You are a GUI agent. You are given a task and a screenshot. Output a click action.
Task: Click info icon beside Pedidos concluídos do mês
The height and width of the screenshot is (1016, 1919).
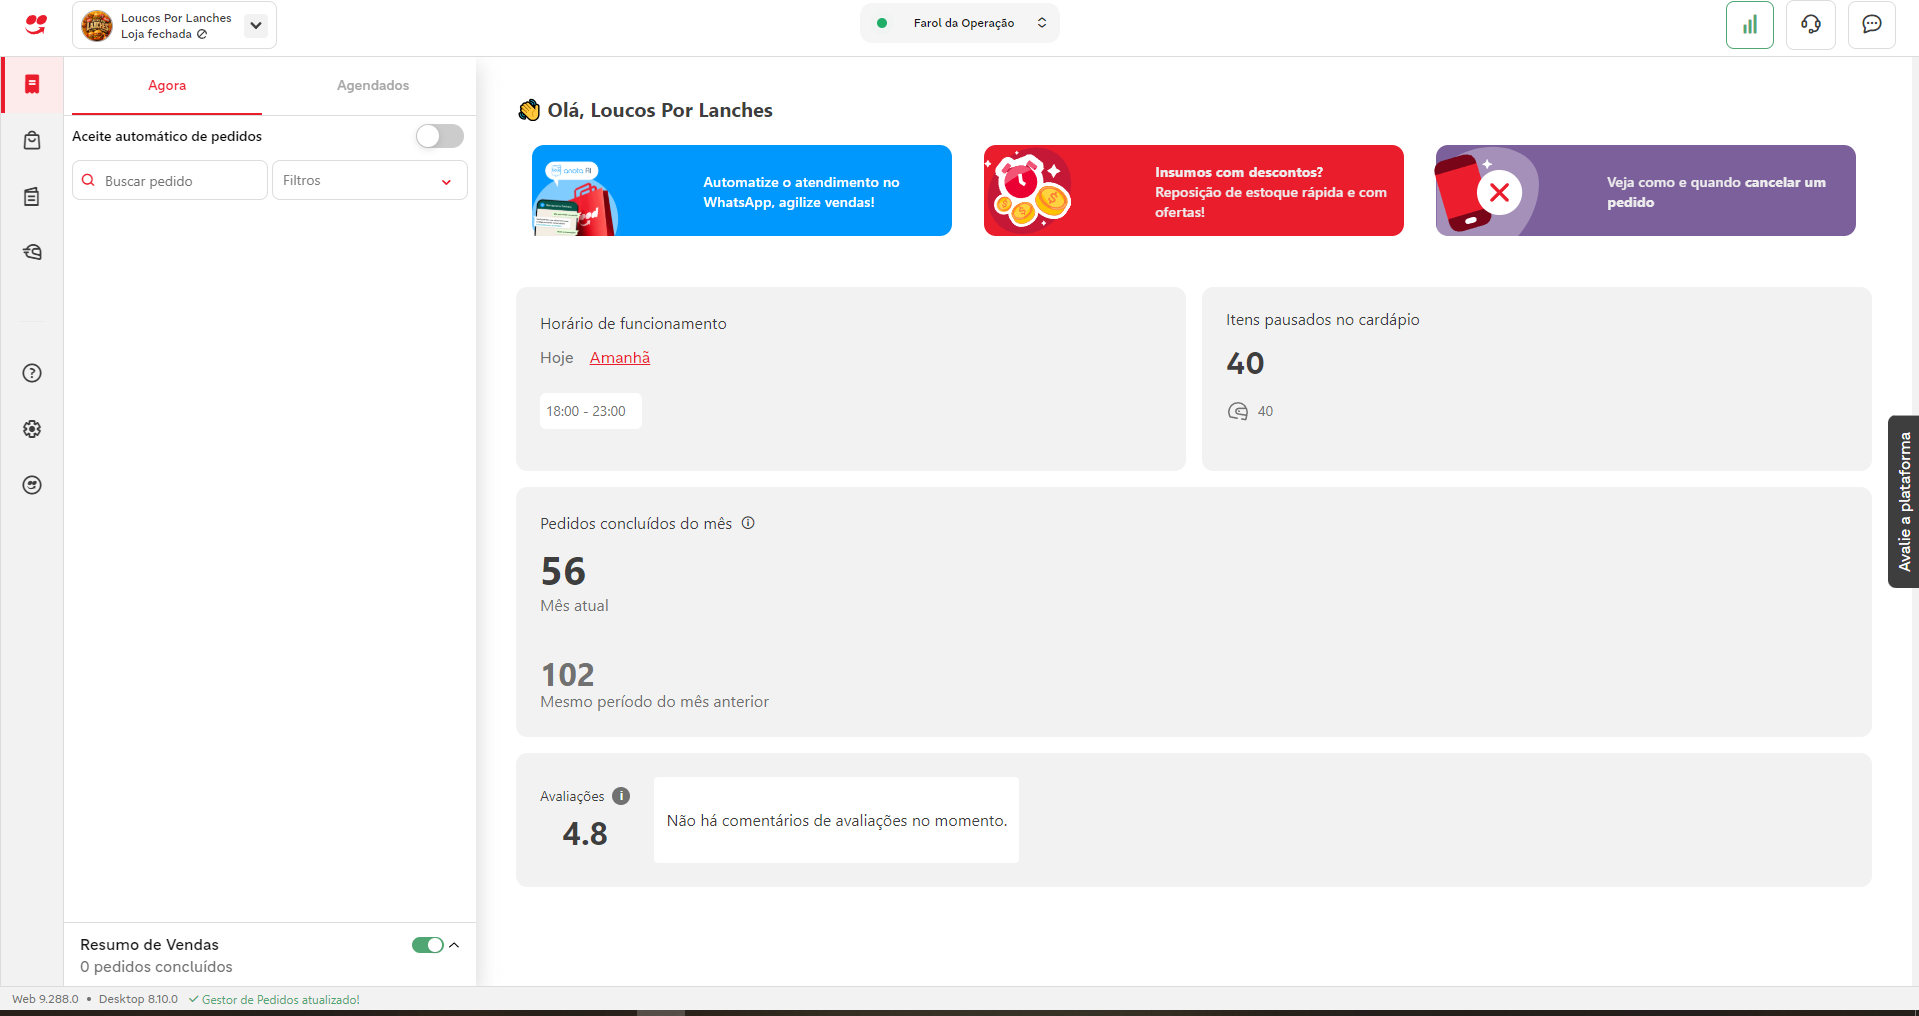[748, 523]
